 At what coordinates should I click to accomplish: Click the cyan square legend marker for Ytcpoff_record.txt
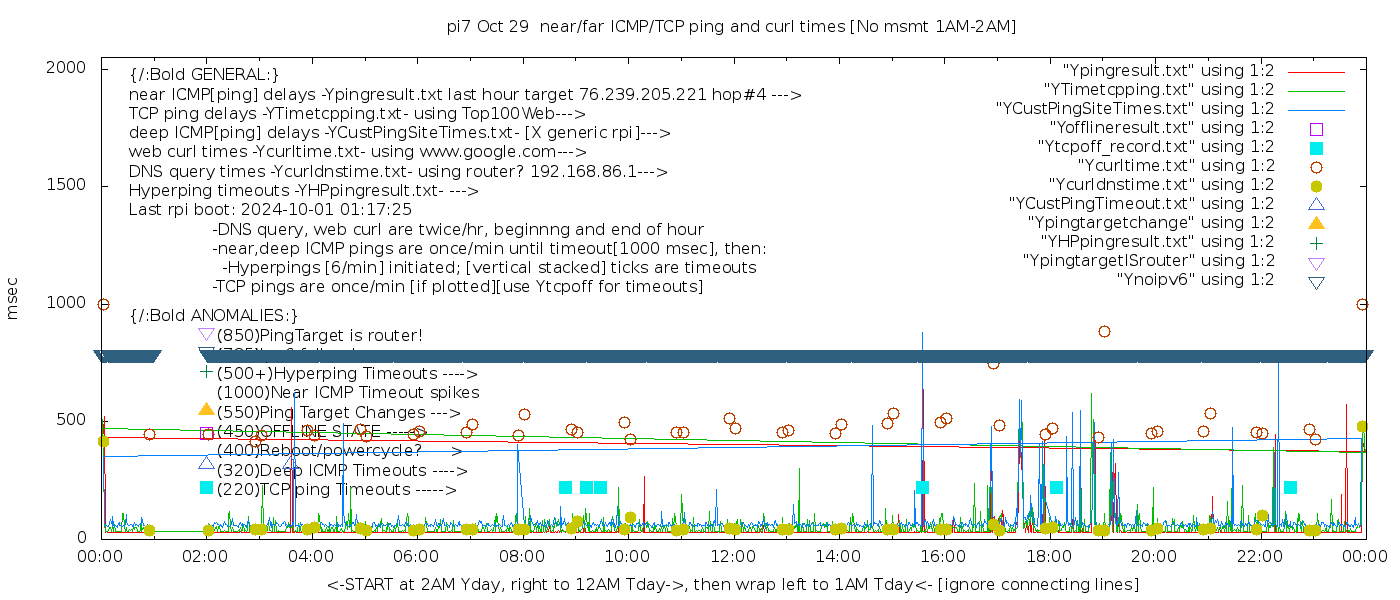pos(1316,147)
